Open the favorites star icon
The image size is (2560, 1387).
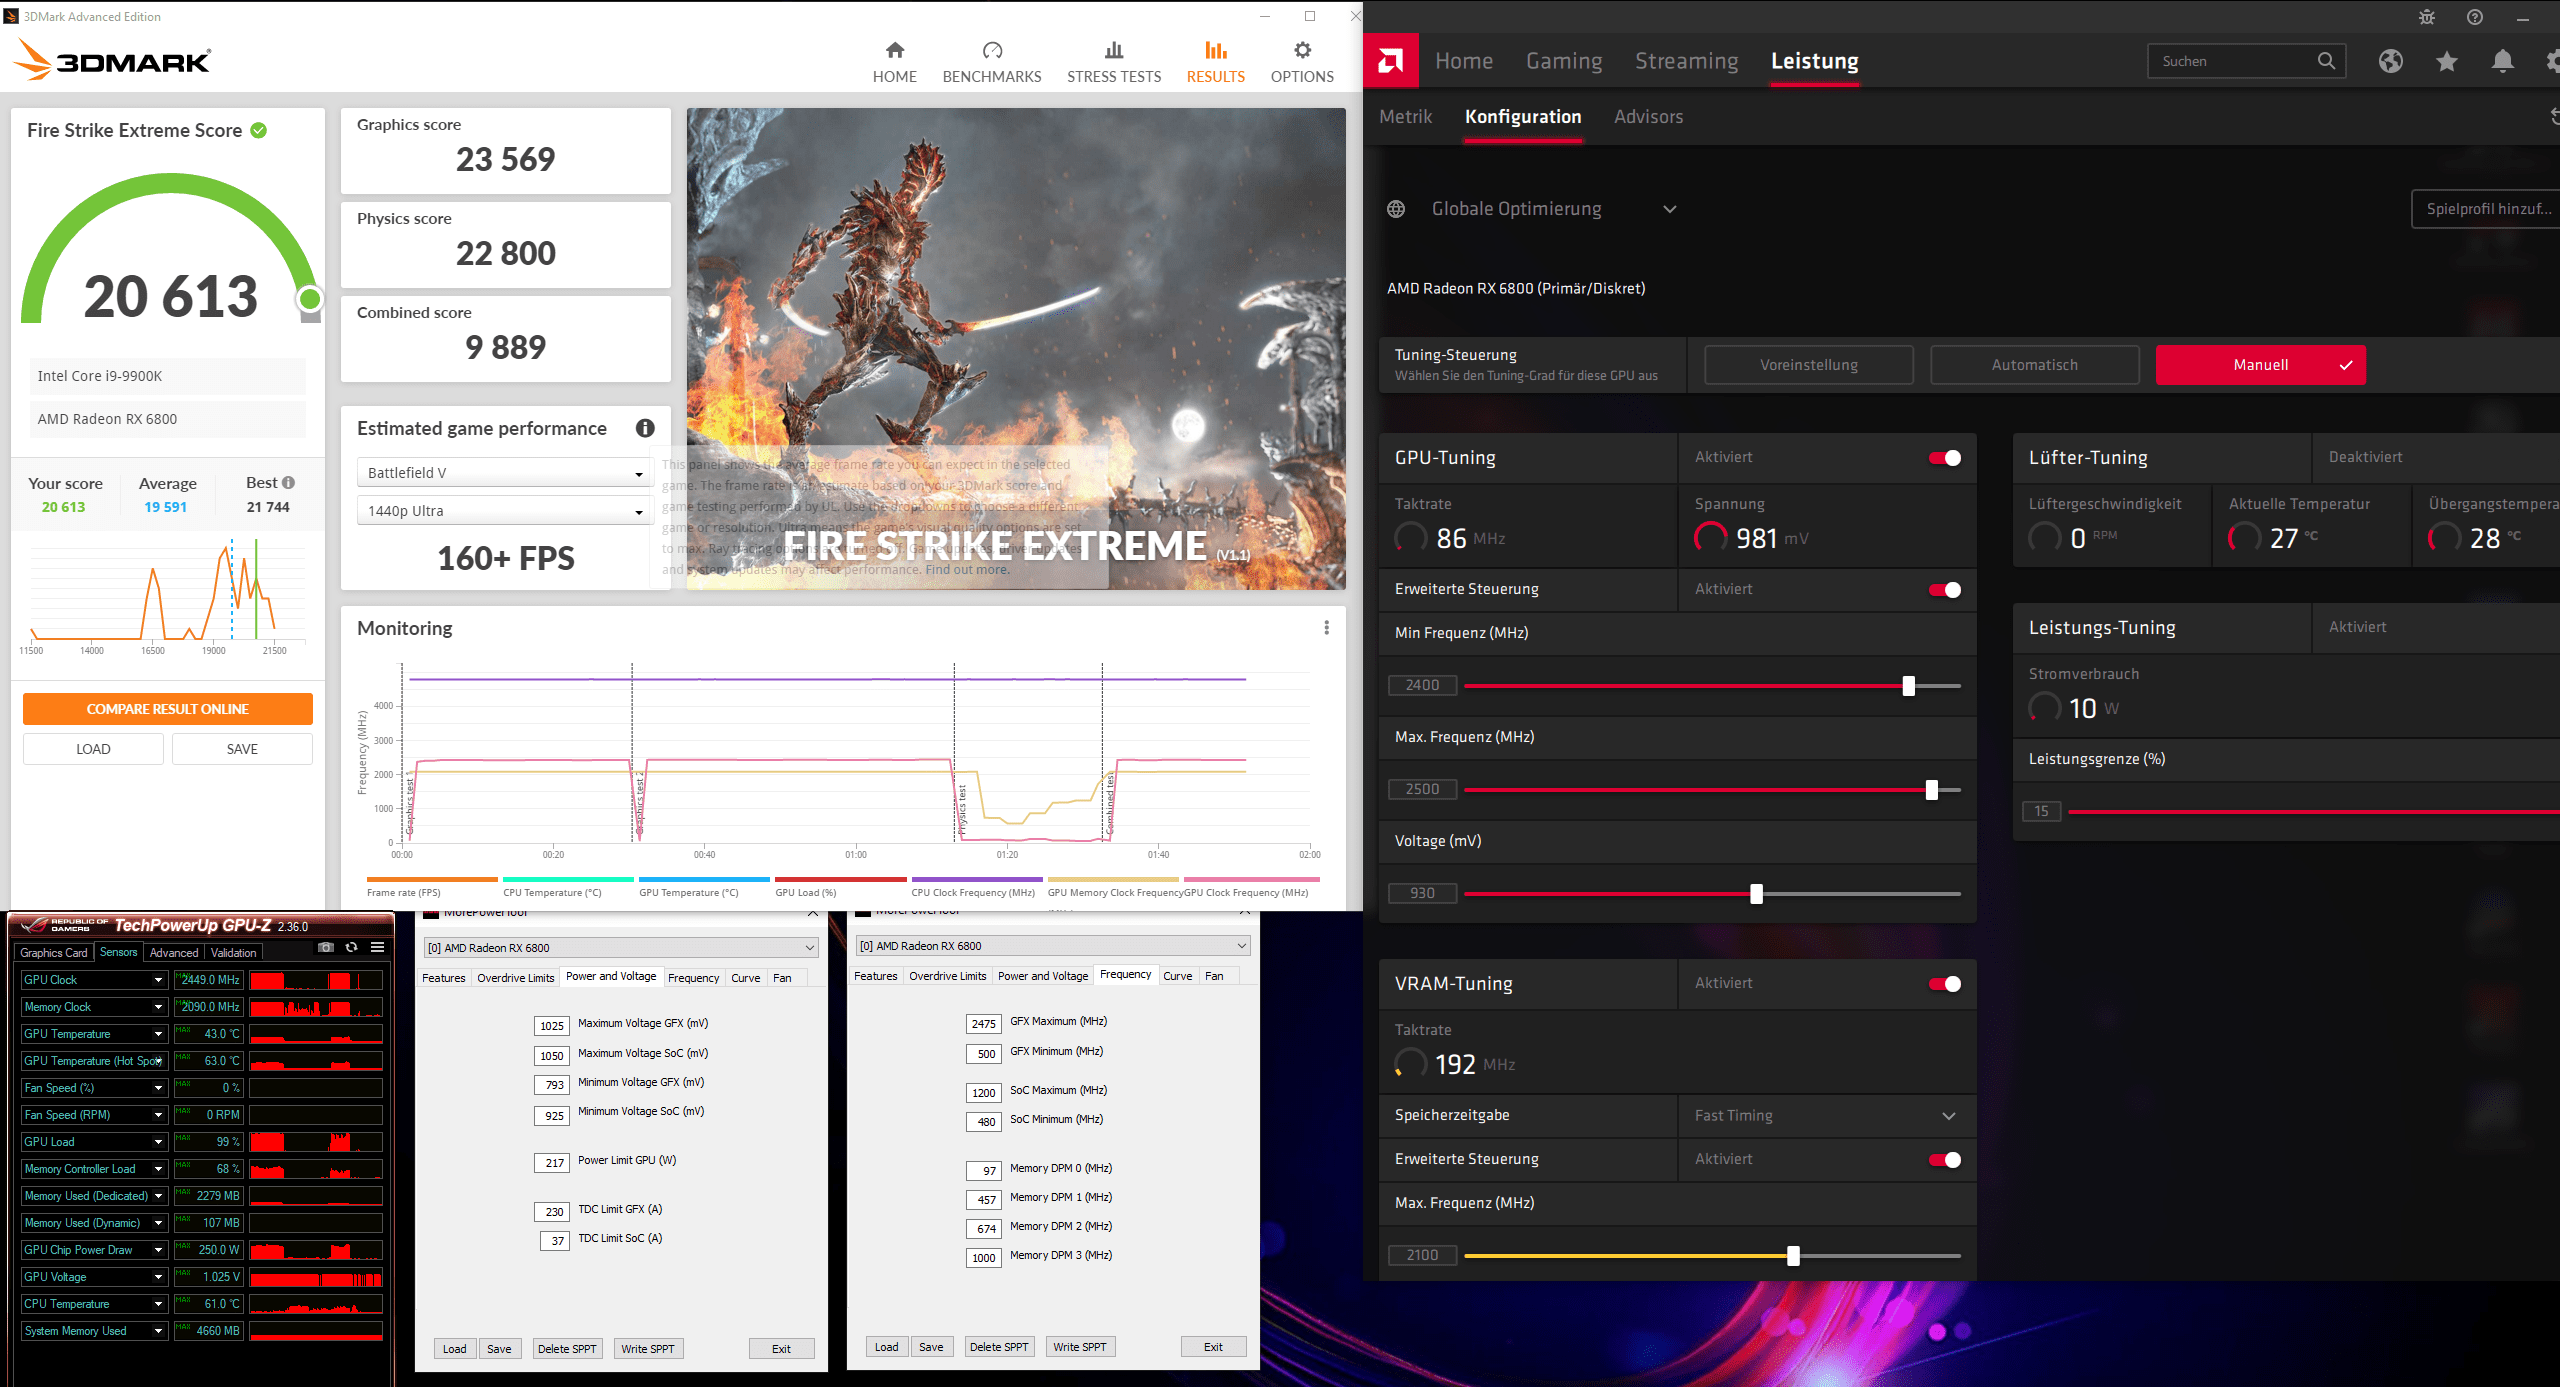point(2446,61)
